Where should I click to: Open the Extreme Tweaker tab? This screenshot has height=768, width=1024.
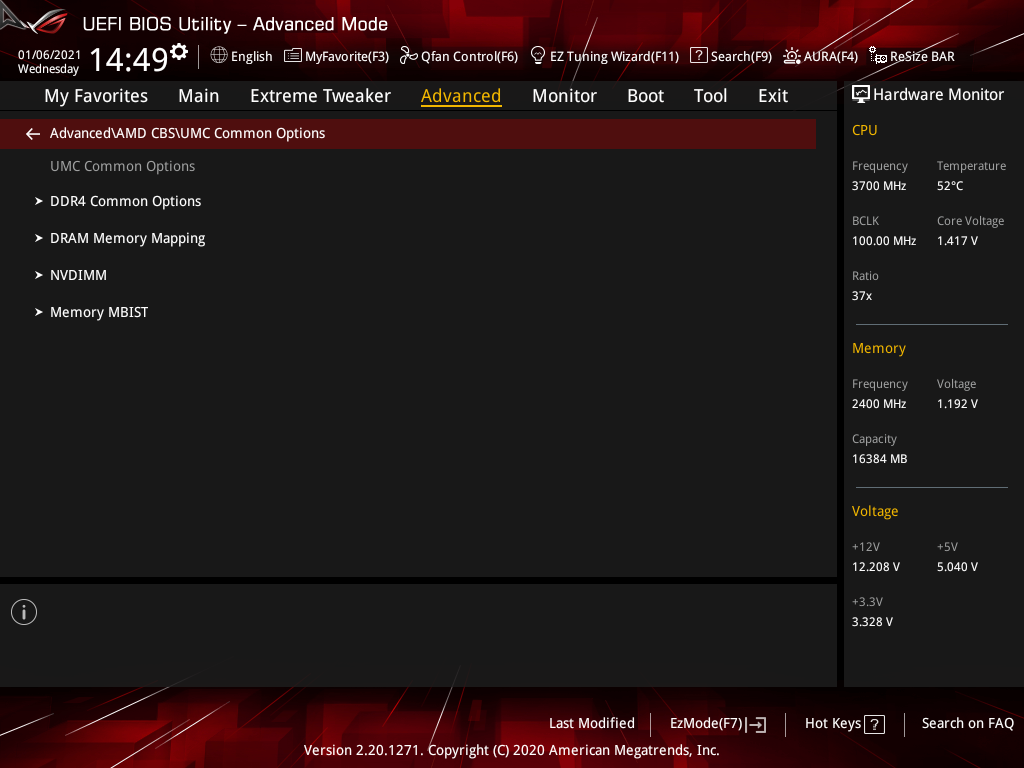[x=320, y=96]
